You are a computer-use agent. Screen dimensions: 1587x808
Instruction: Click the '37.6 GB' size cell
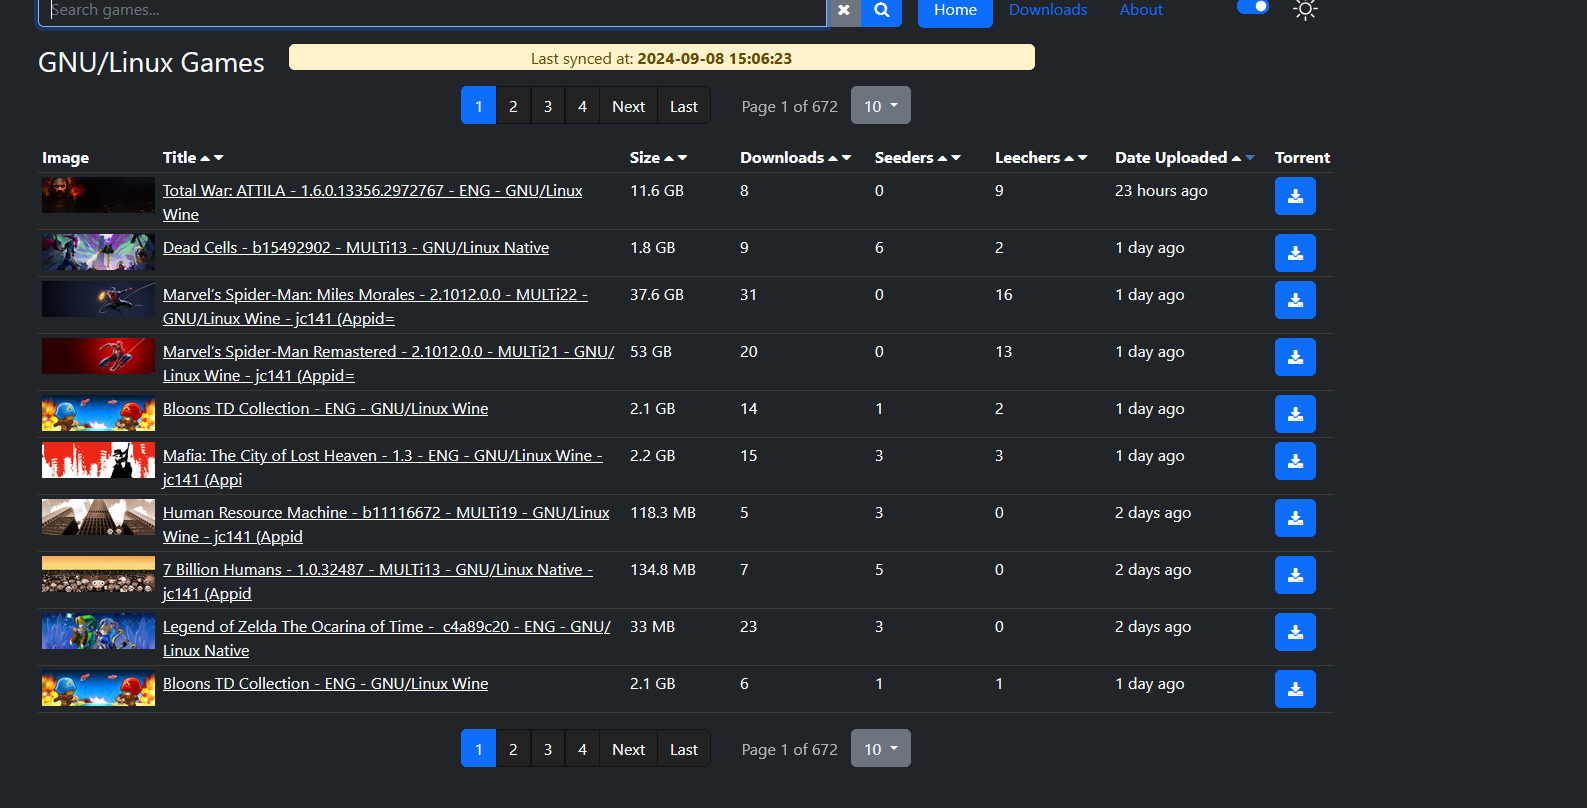(x=657, y=295)
